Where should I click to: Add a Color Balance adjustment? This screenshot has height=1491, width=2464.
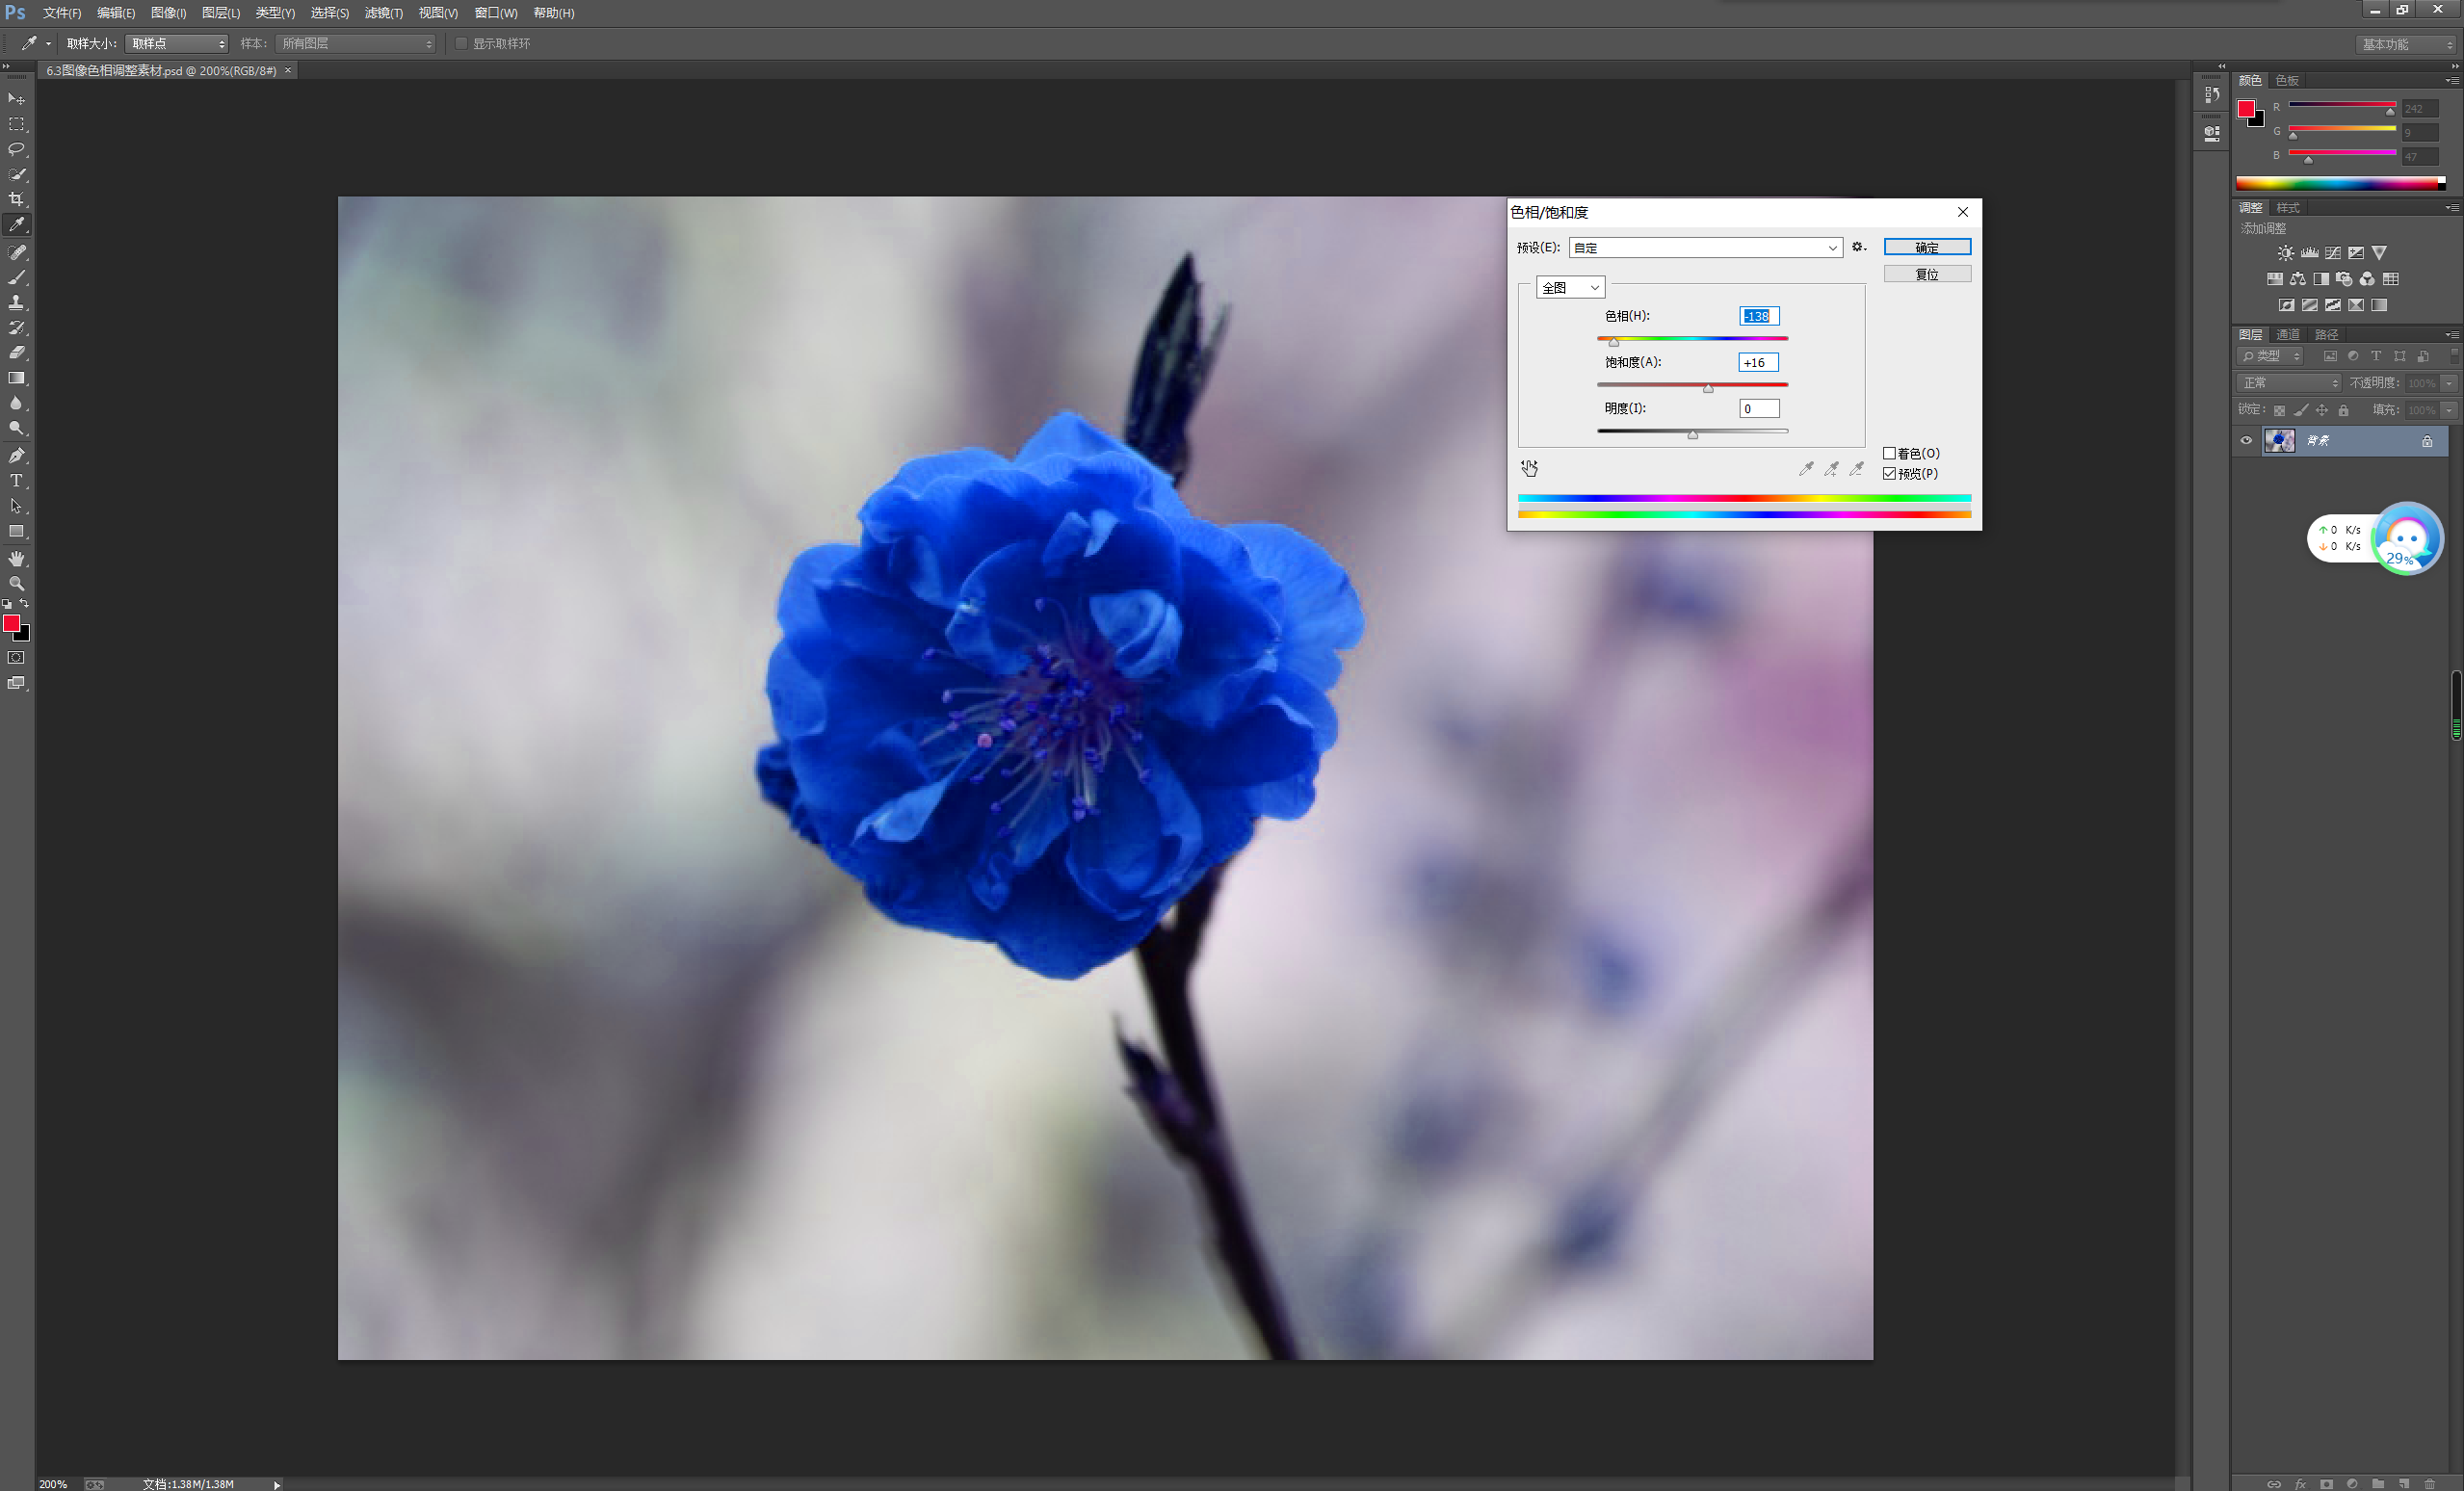(2298, 279)
